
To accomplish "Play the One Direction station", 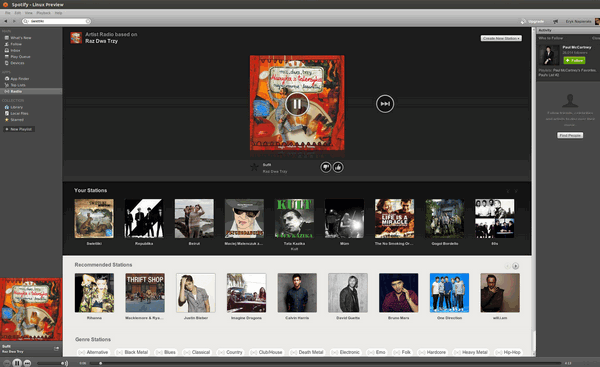I will coord(449,293).
